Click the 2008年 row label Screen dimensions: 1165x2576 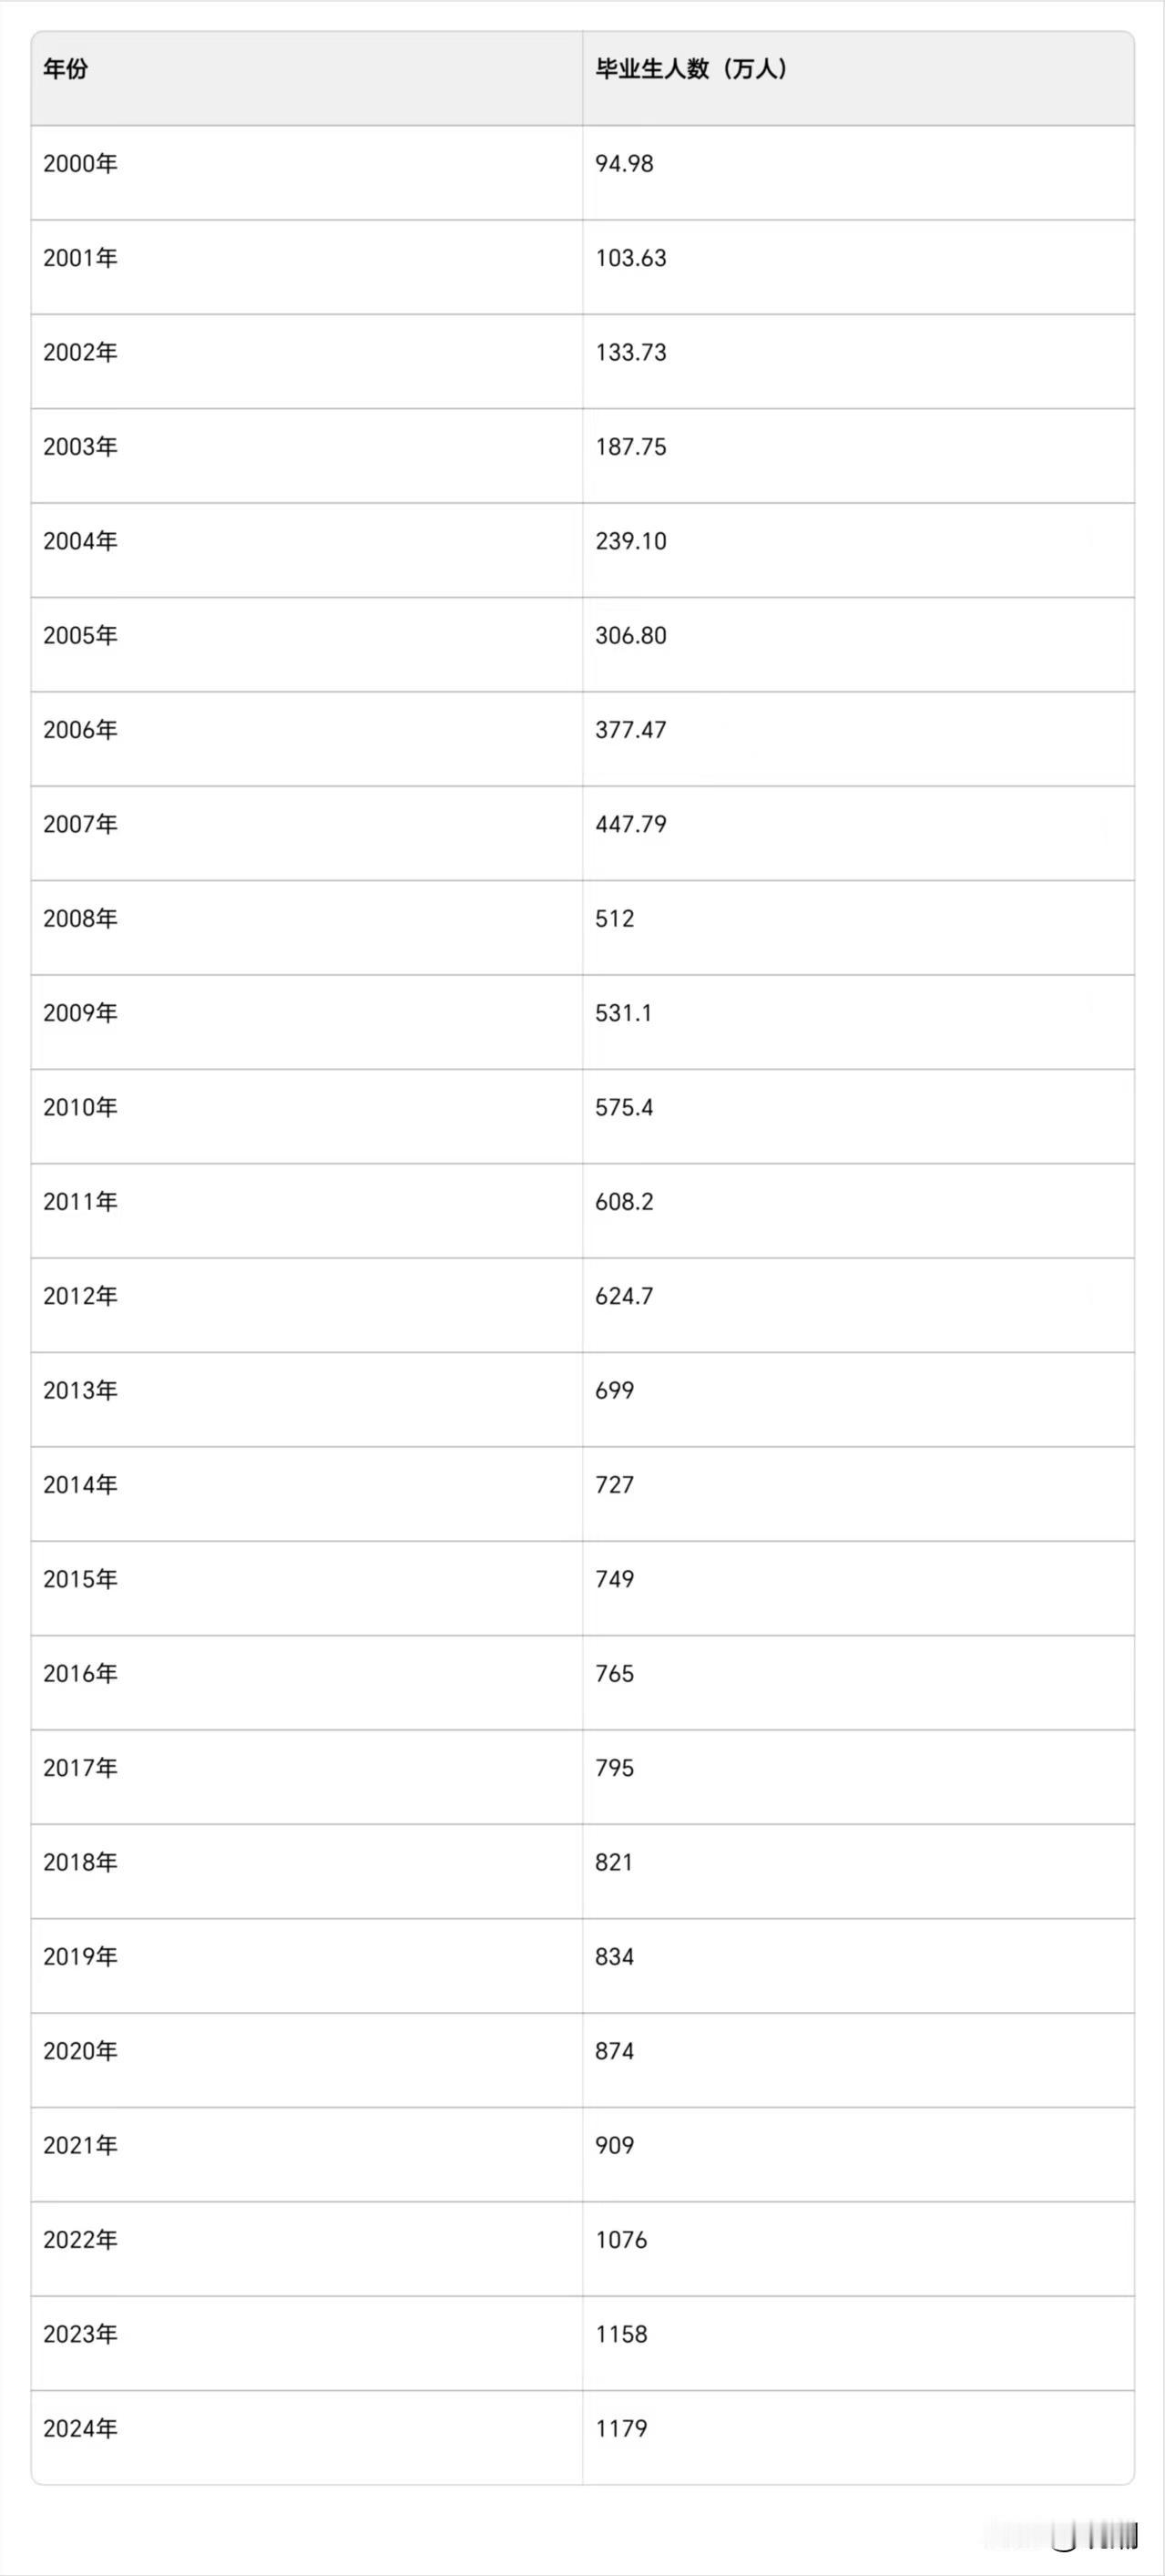tap(80, 918)
